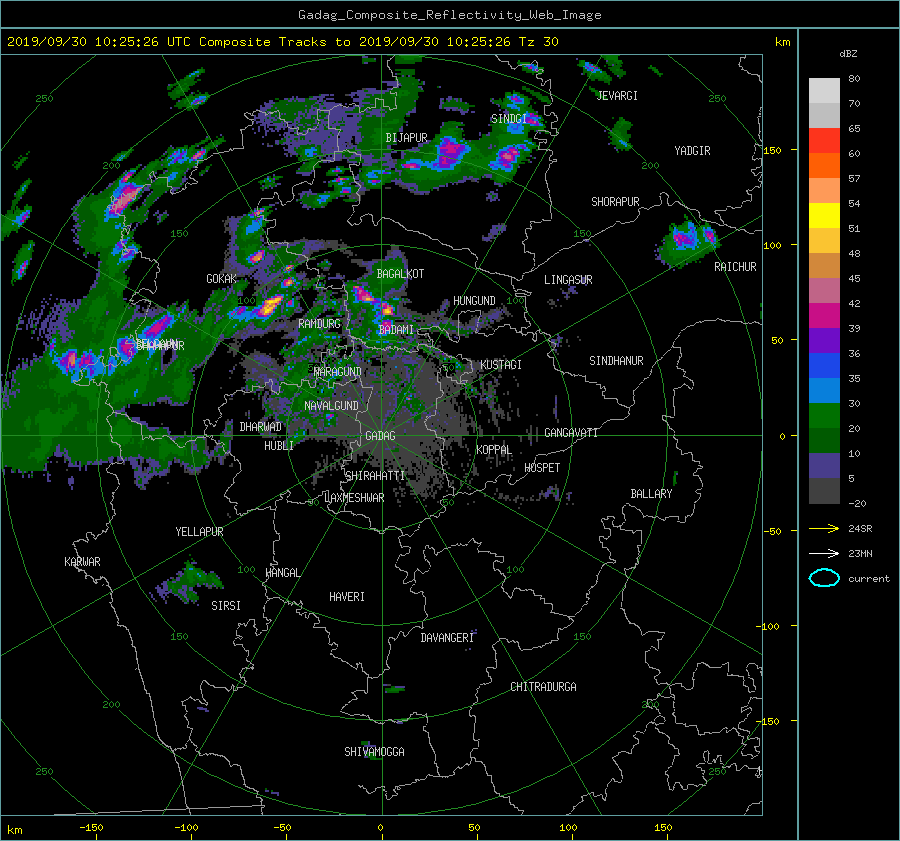Click the KOPPAL city label

(x=494, y=450)
